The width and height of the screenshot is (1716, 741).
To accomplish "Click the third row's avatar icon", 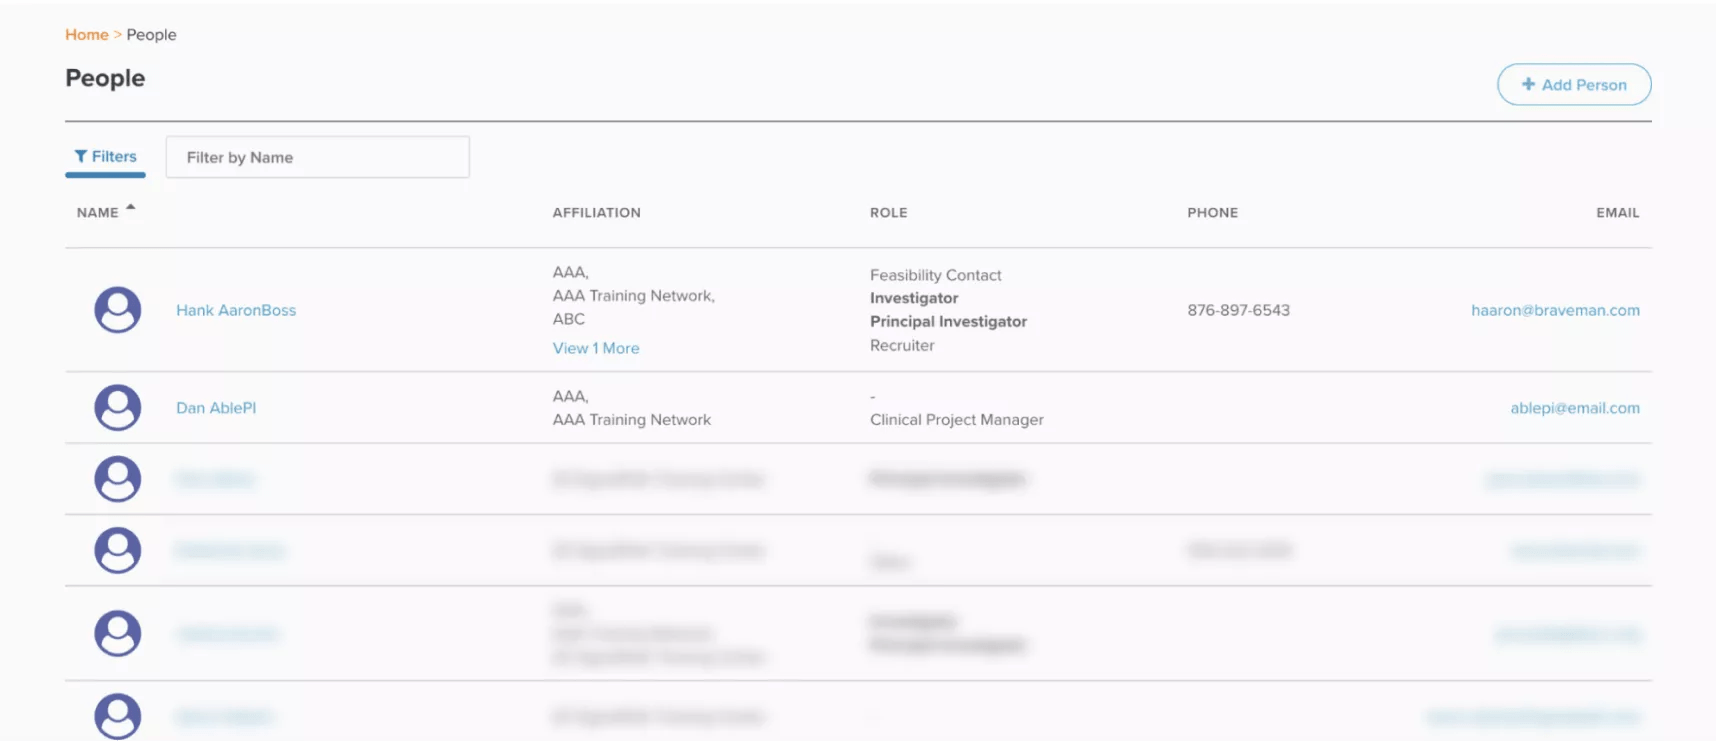I will [x=118, y=479].
